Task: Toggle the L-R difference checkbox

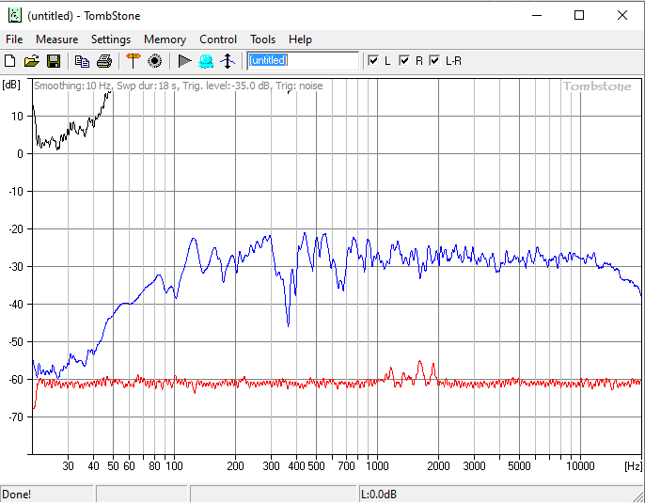Action: point(435,60)
